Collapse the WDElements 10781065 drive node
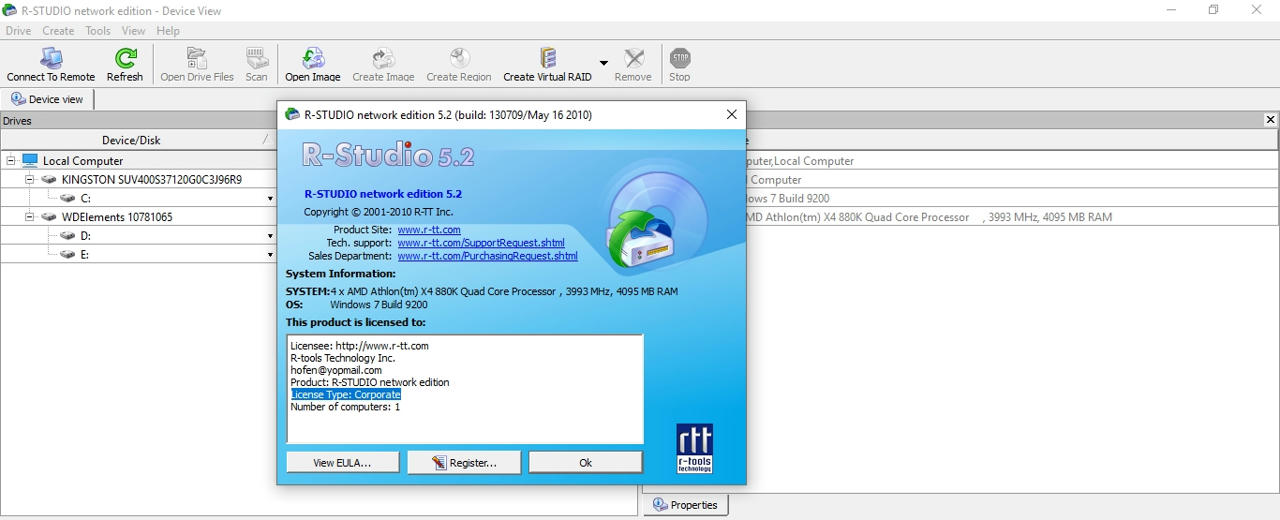1280x520 pixels. click(30, 217)
